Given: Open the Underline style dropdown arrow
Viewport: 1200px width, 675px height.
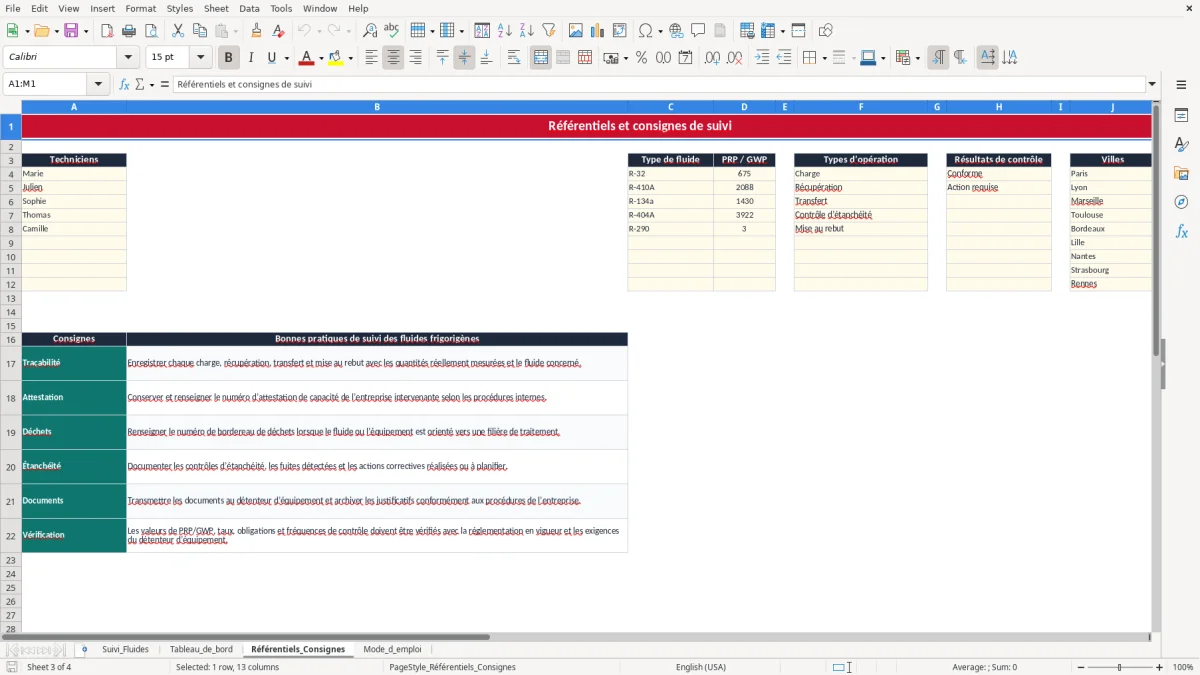Looking at the screenshot, I should [x=286, y=58].
